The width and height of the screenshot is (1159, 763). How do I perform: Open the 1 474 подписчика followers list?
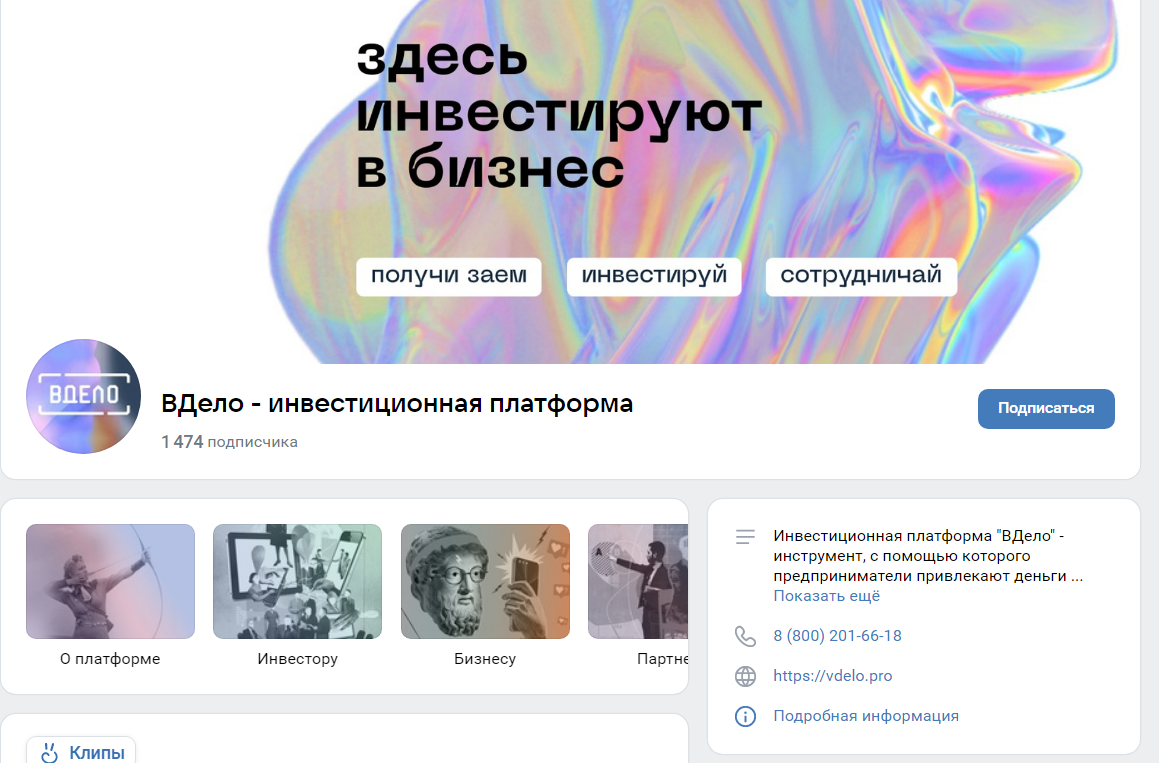[229, 441]
